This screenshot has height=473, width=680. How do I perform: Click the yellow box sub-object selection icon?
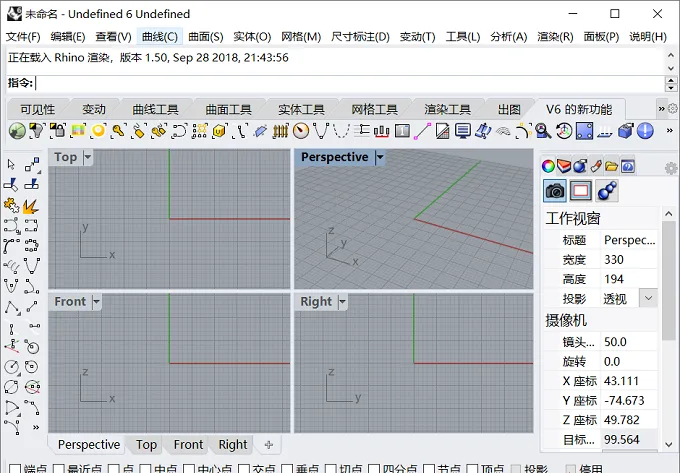[x=219, y=130]
